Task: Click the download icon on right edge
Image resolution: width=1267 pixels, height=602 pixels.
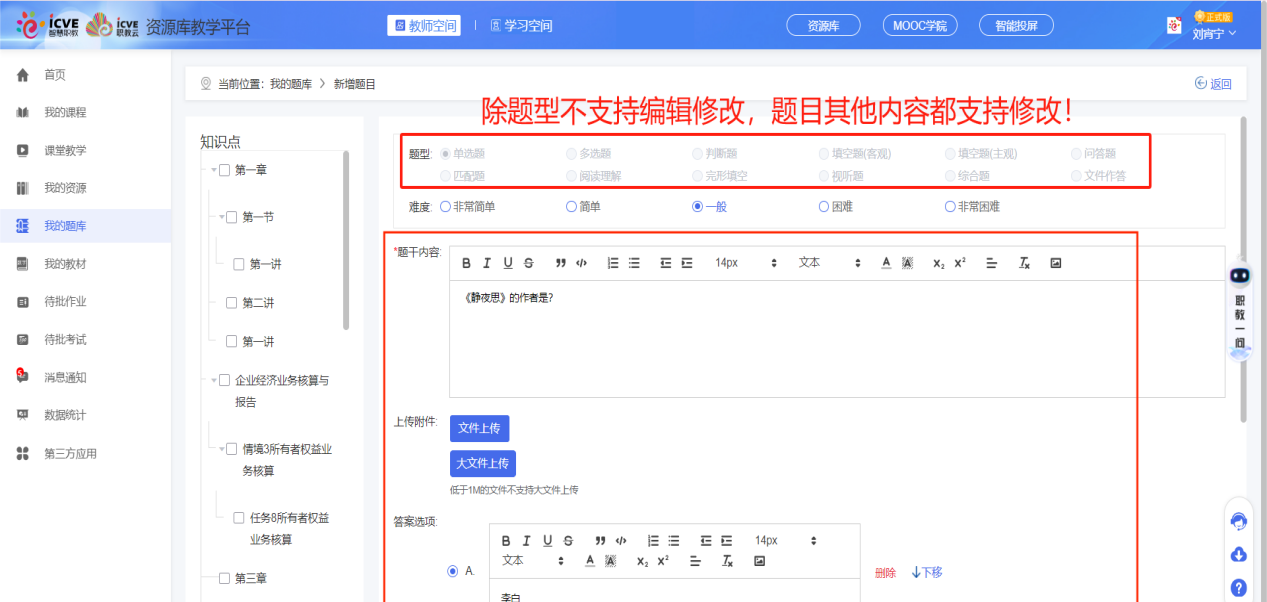Action: (1239, 555)
